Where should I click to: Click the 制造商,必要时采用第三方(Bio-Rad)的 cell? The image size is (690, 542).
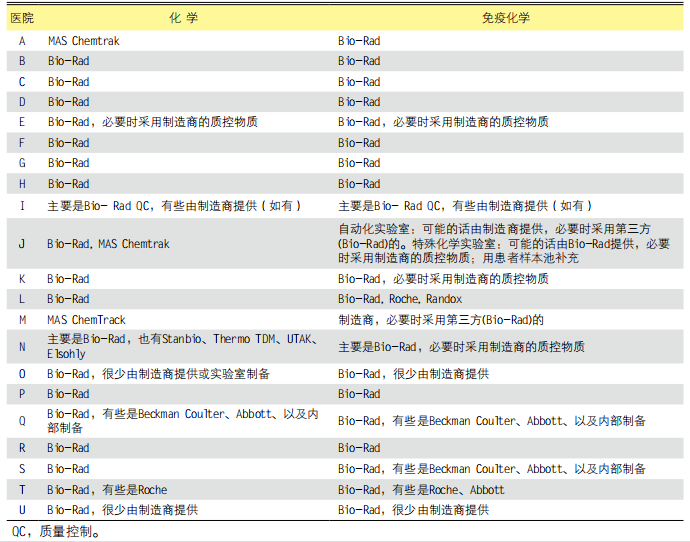[x=441, y=320]
